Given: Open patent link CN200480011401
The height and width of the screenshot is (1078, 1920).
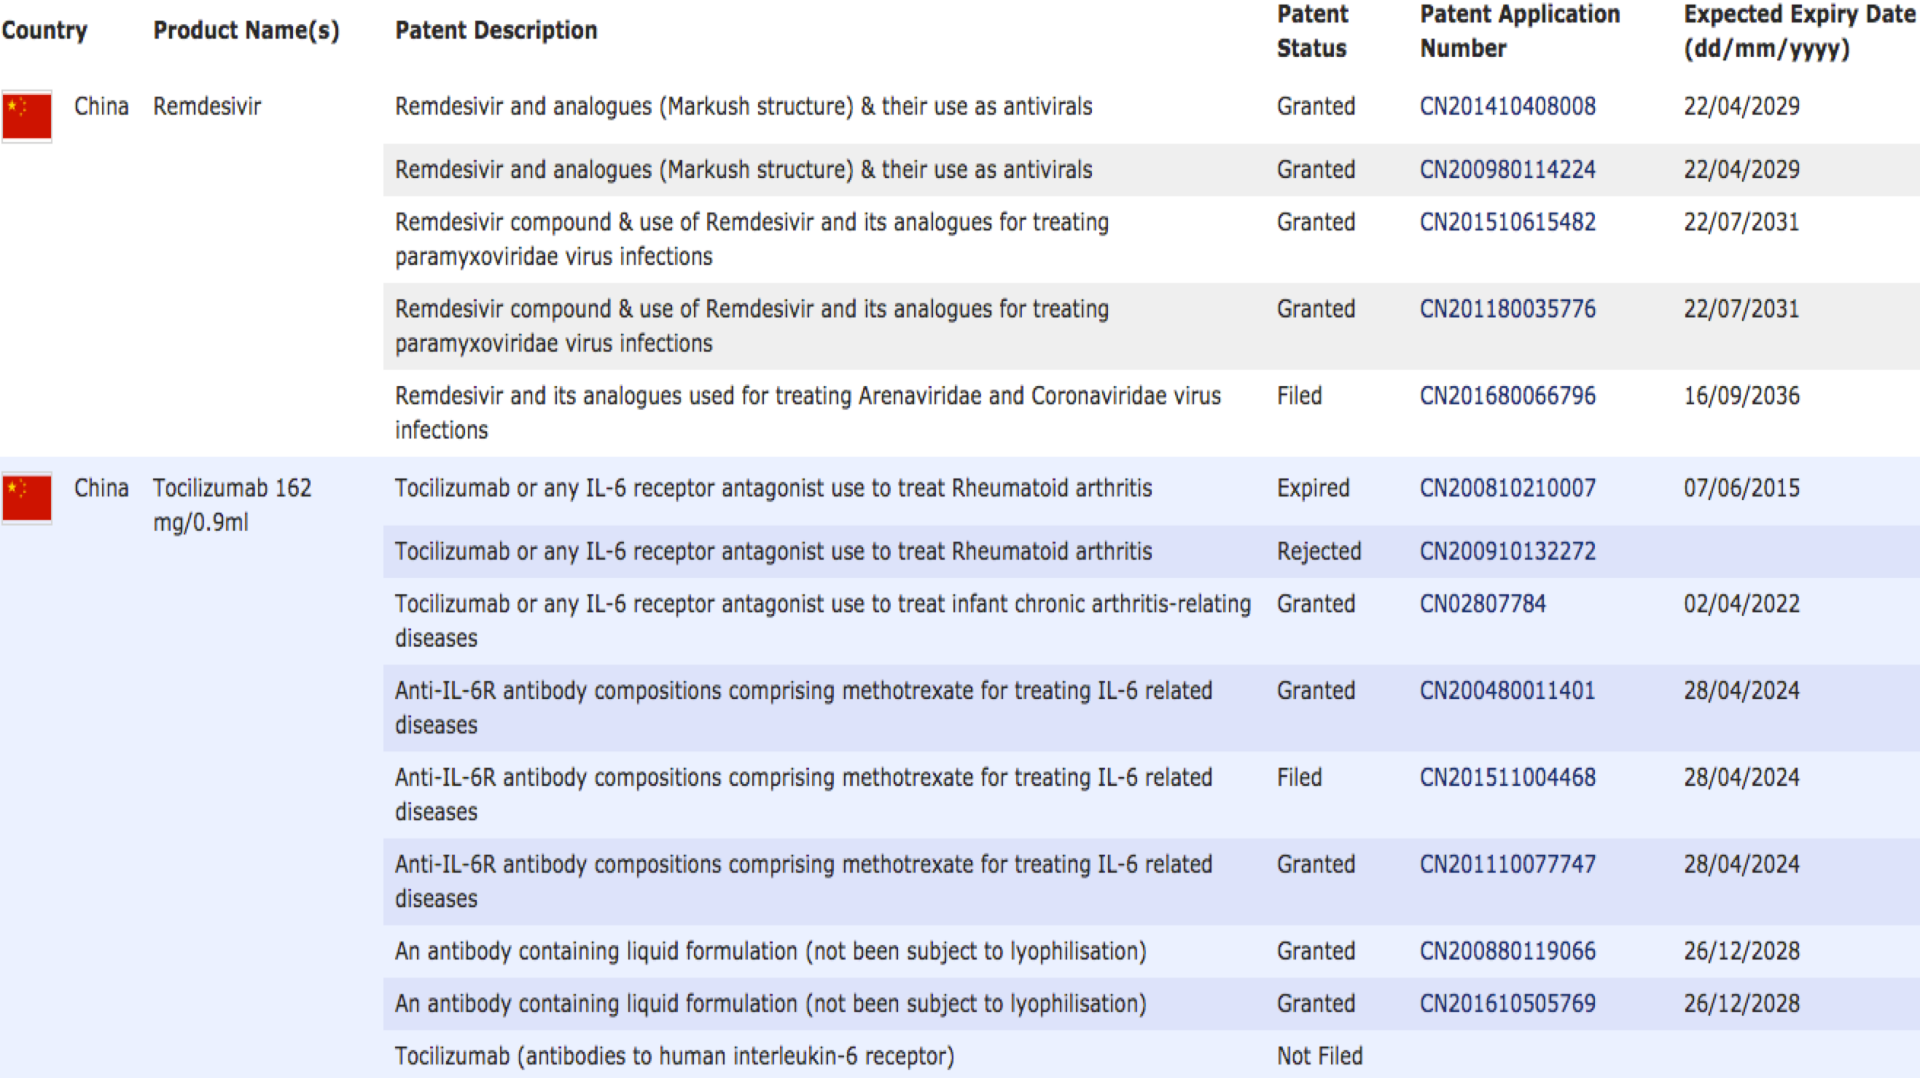Looking at the screenshot, I should tap(1507, 691).
